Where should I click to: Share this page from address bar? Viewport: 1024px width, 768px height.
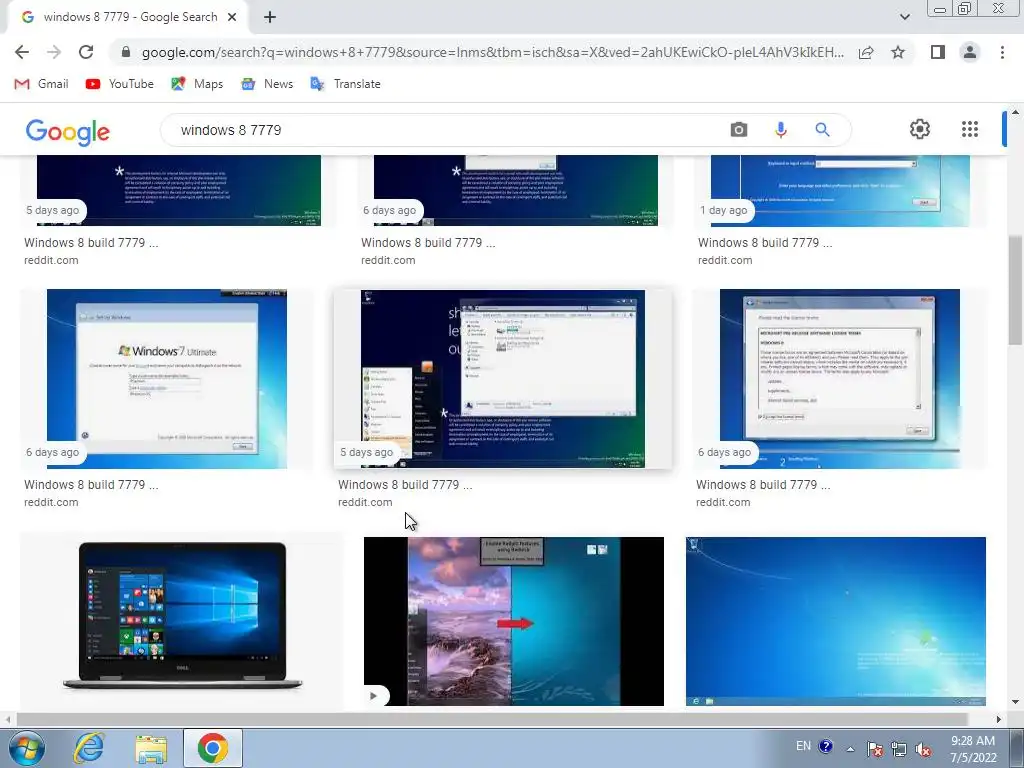(x=866, y=52)
